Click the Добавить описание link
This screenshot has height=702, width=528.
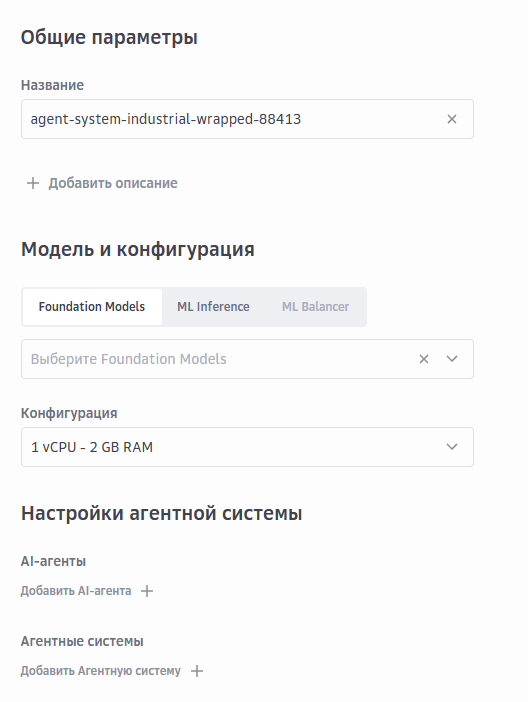113,183
